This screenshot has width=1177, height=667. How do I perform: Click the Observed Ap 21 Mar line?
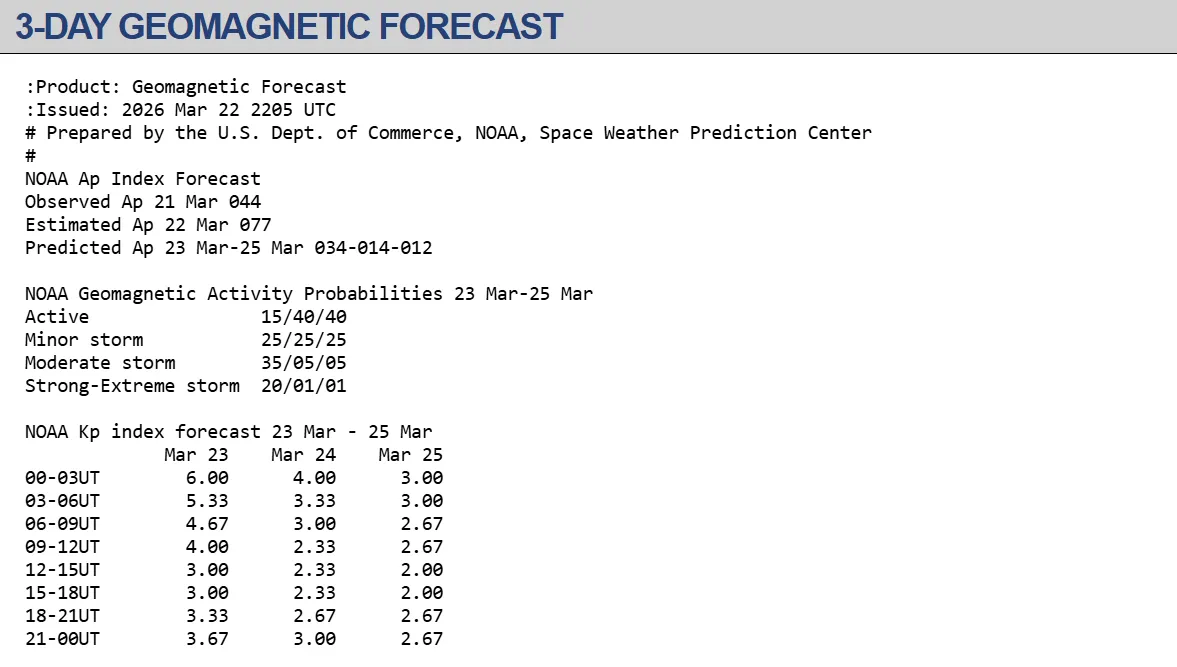click(143, 202)
